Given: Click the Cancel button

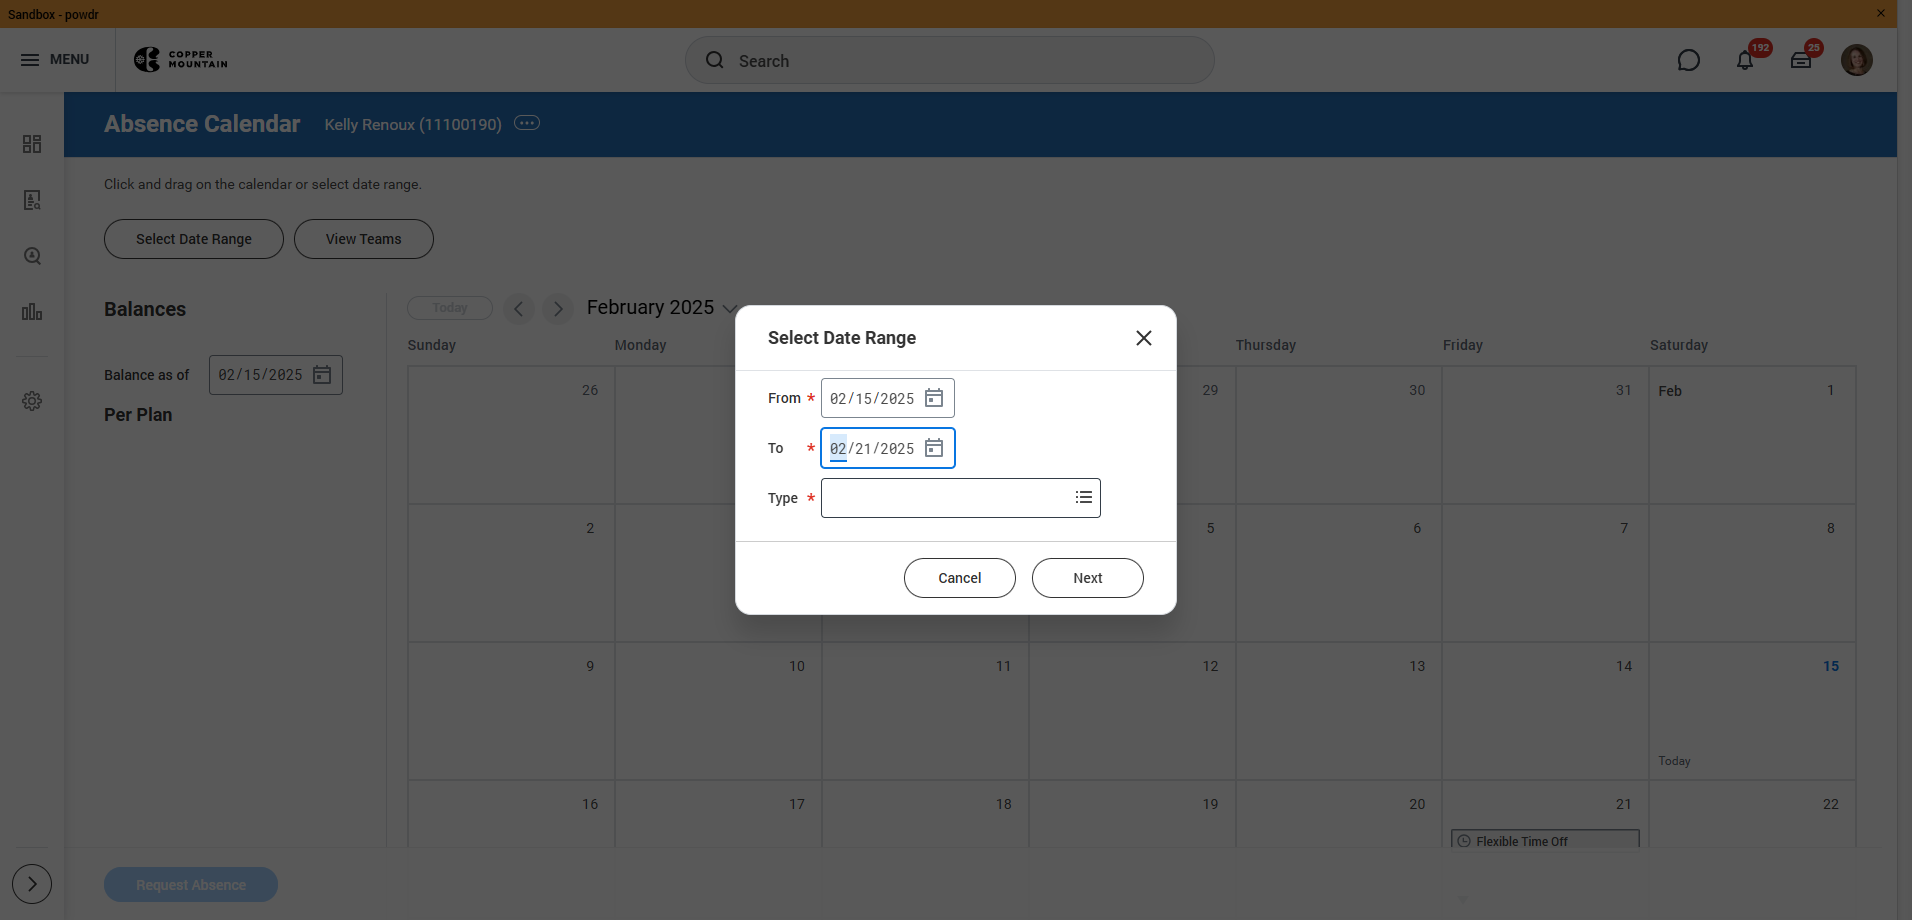Looking at the screenshot, I should coord(960,578).
